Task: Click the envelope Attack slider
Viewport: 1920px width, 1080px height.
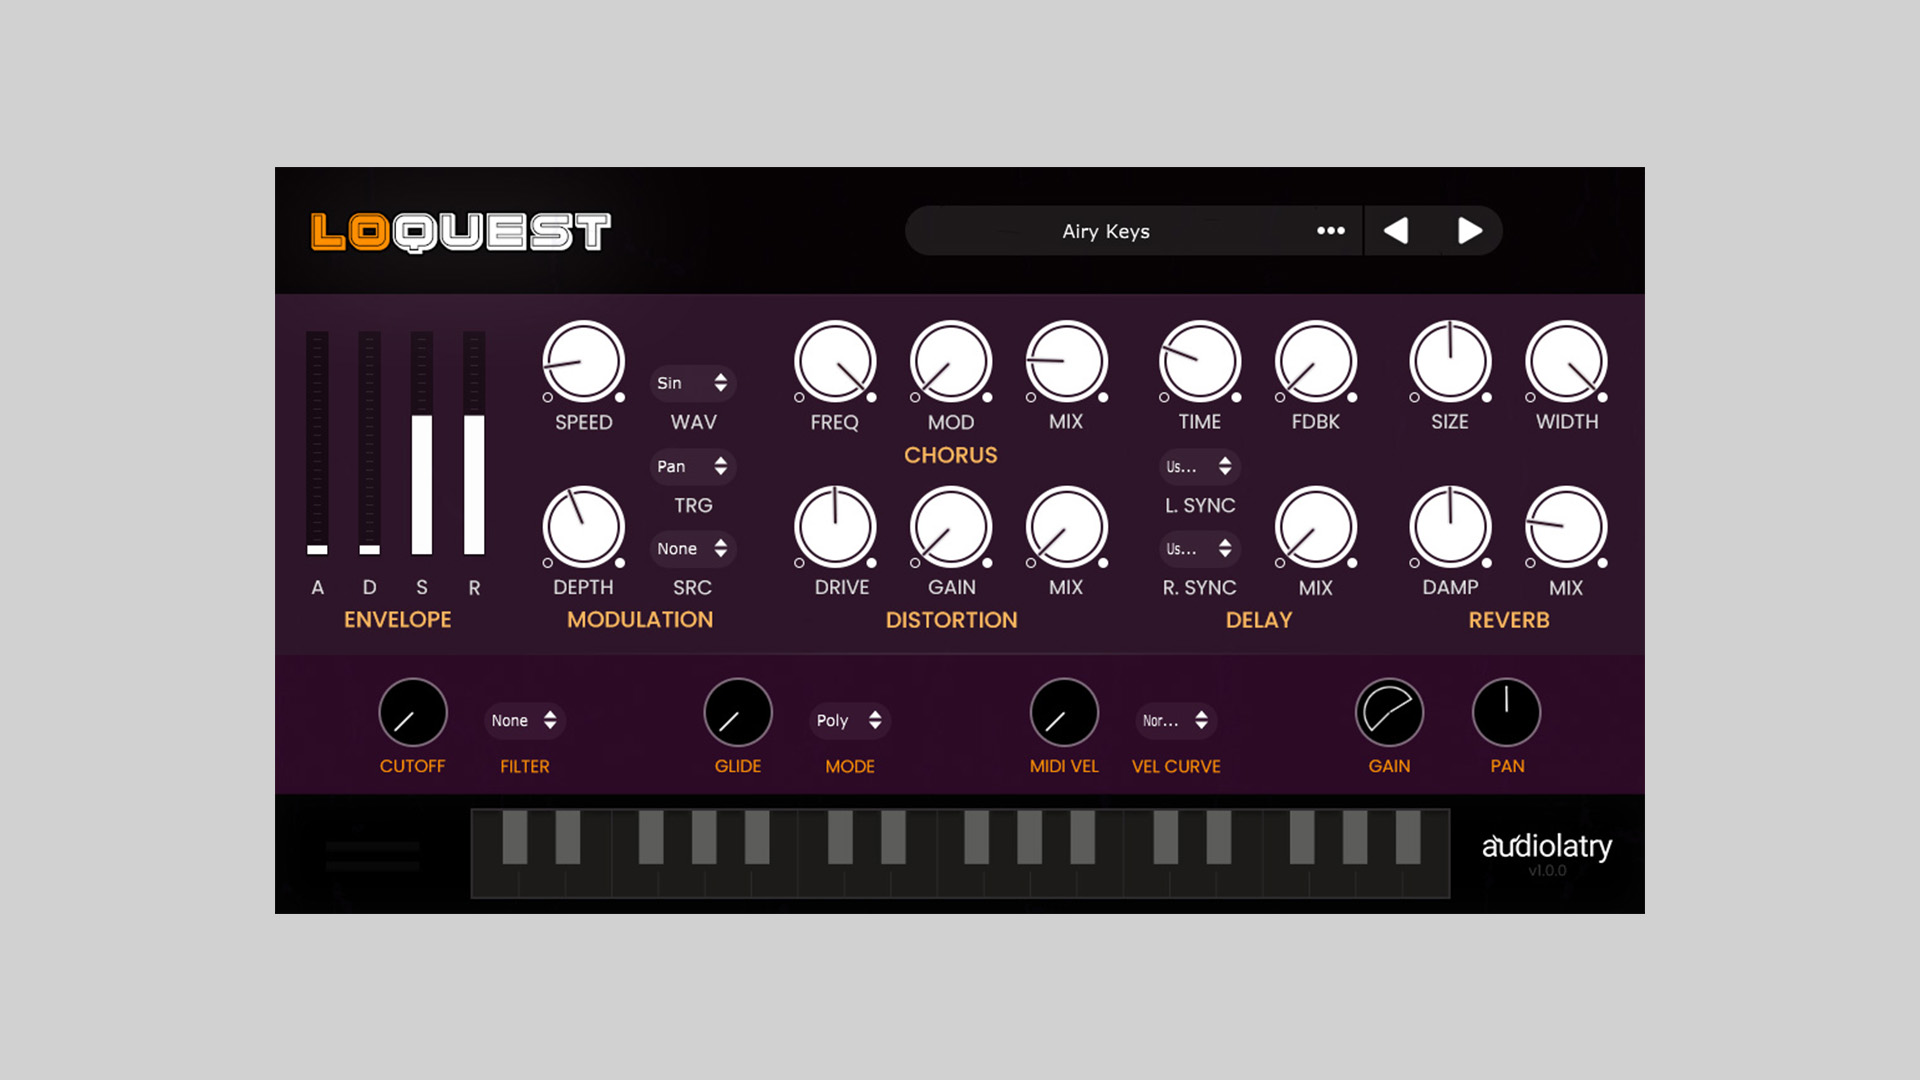Action: click(x=317, y=443)
